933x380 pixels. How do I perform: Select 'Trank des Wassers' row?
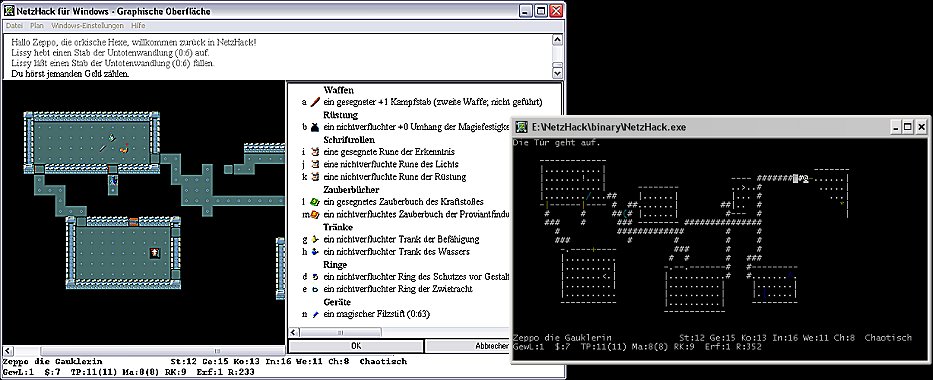coord(386,252)
